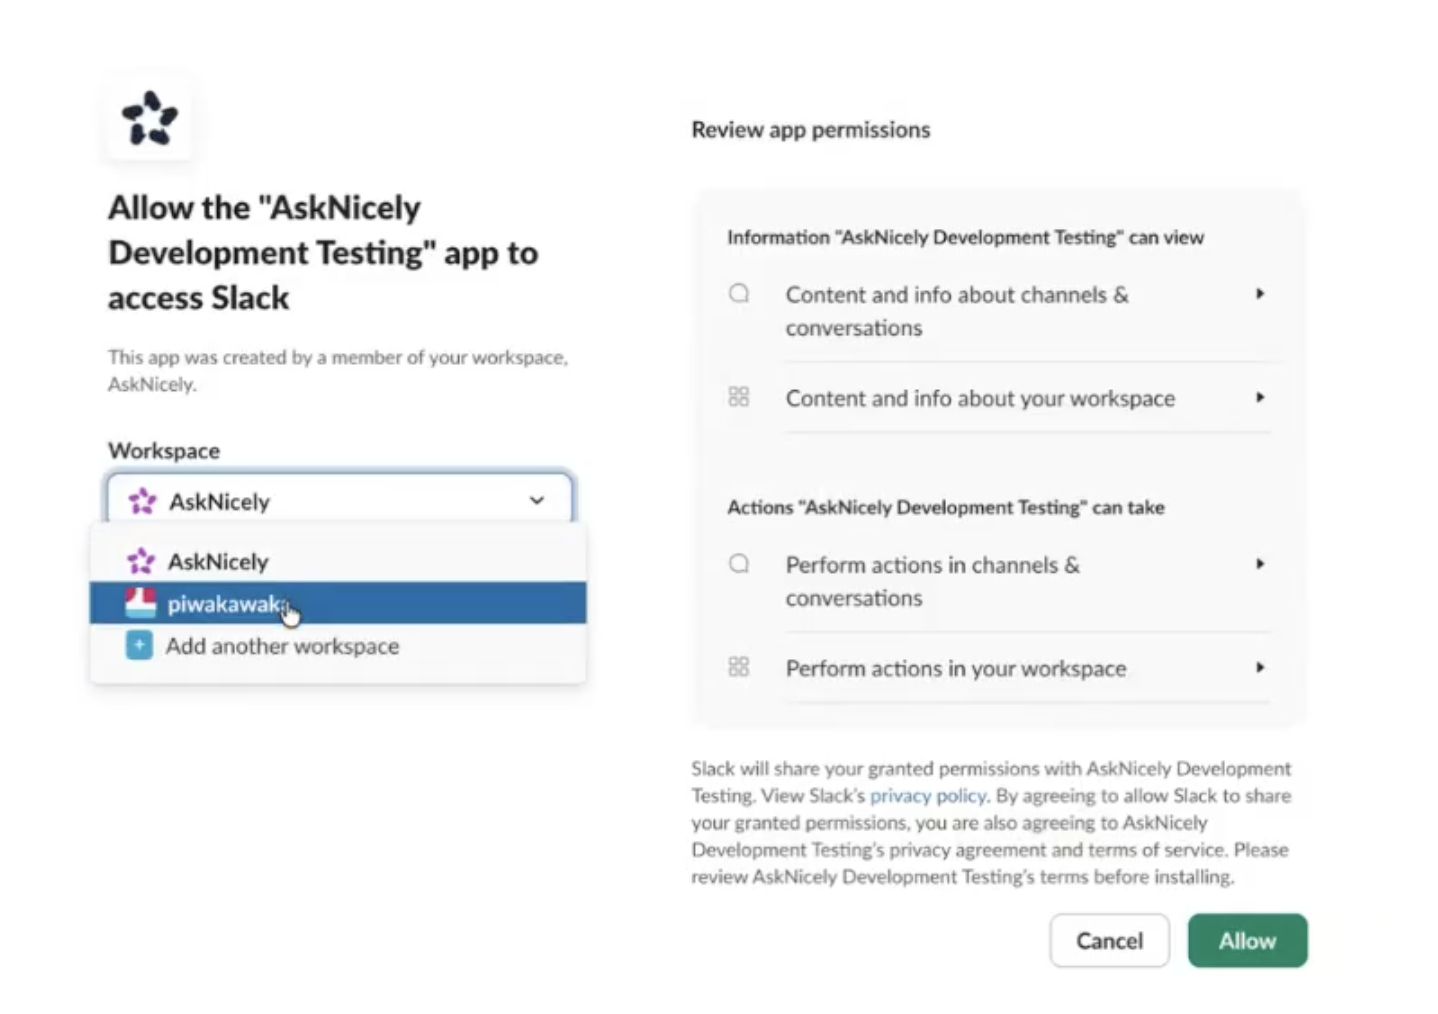Click the green Allow button
Image resolution: width=1438 pixels, height=1014 pixels.
click(x=1247, y=940)
